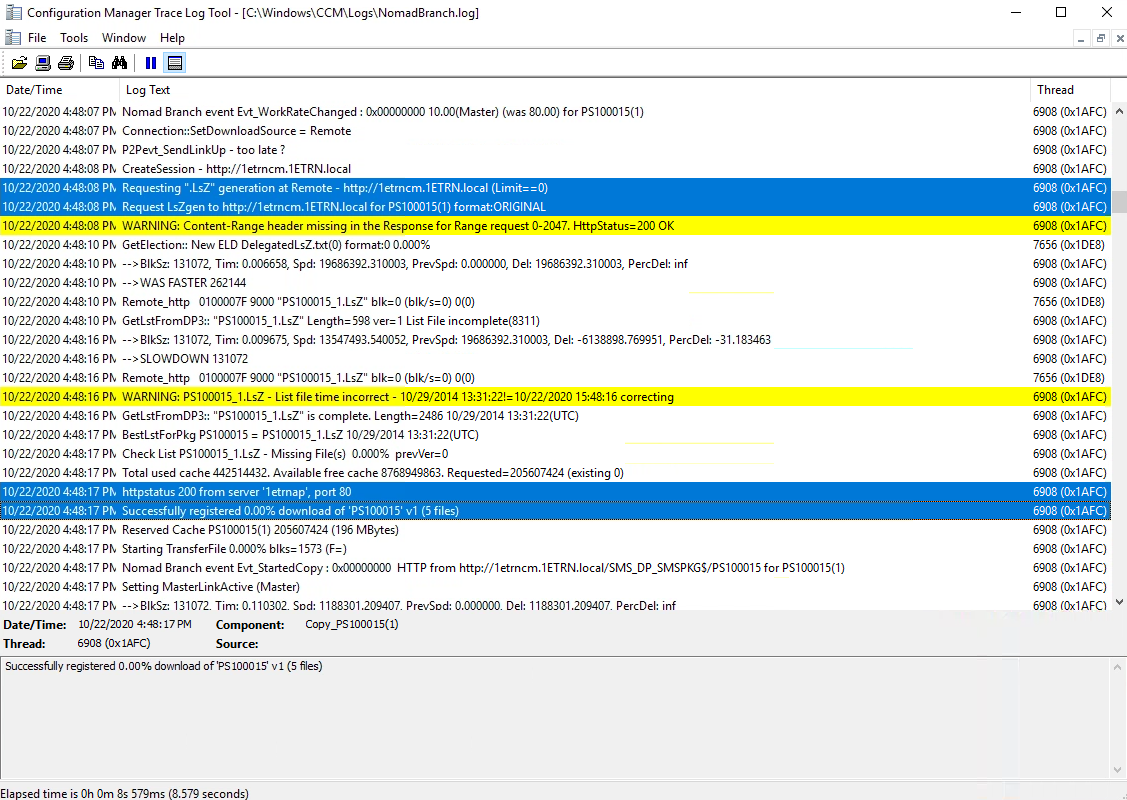Select the yellow Content-Range header missing warning row
The height and width of the screenshot is (800, 1127).
(500, 226)
